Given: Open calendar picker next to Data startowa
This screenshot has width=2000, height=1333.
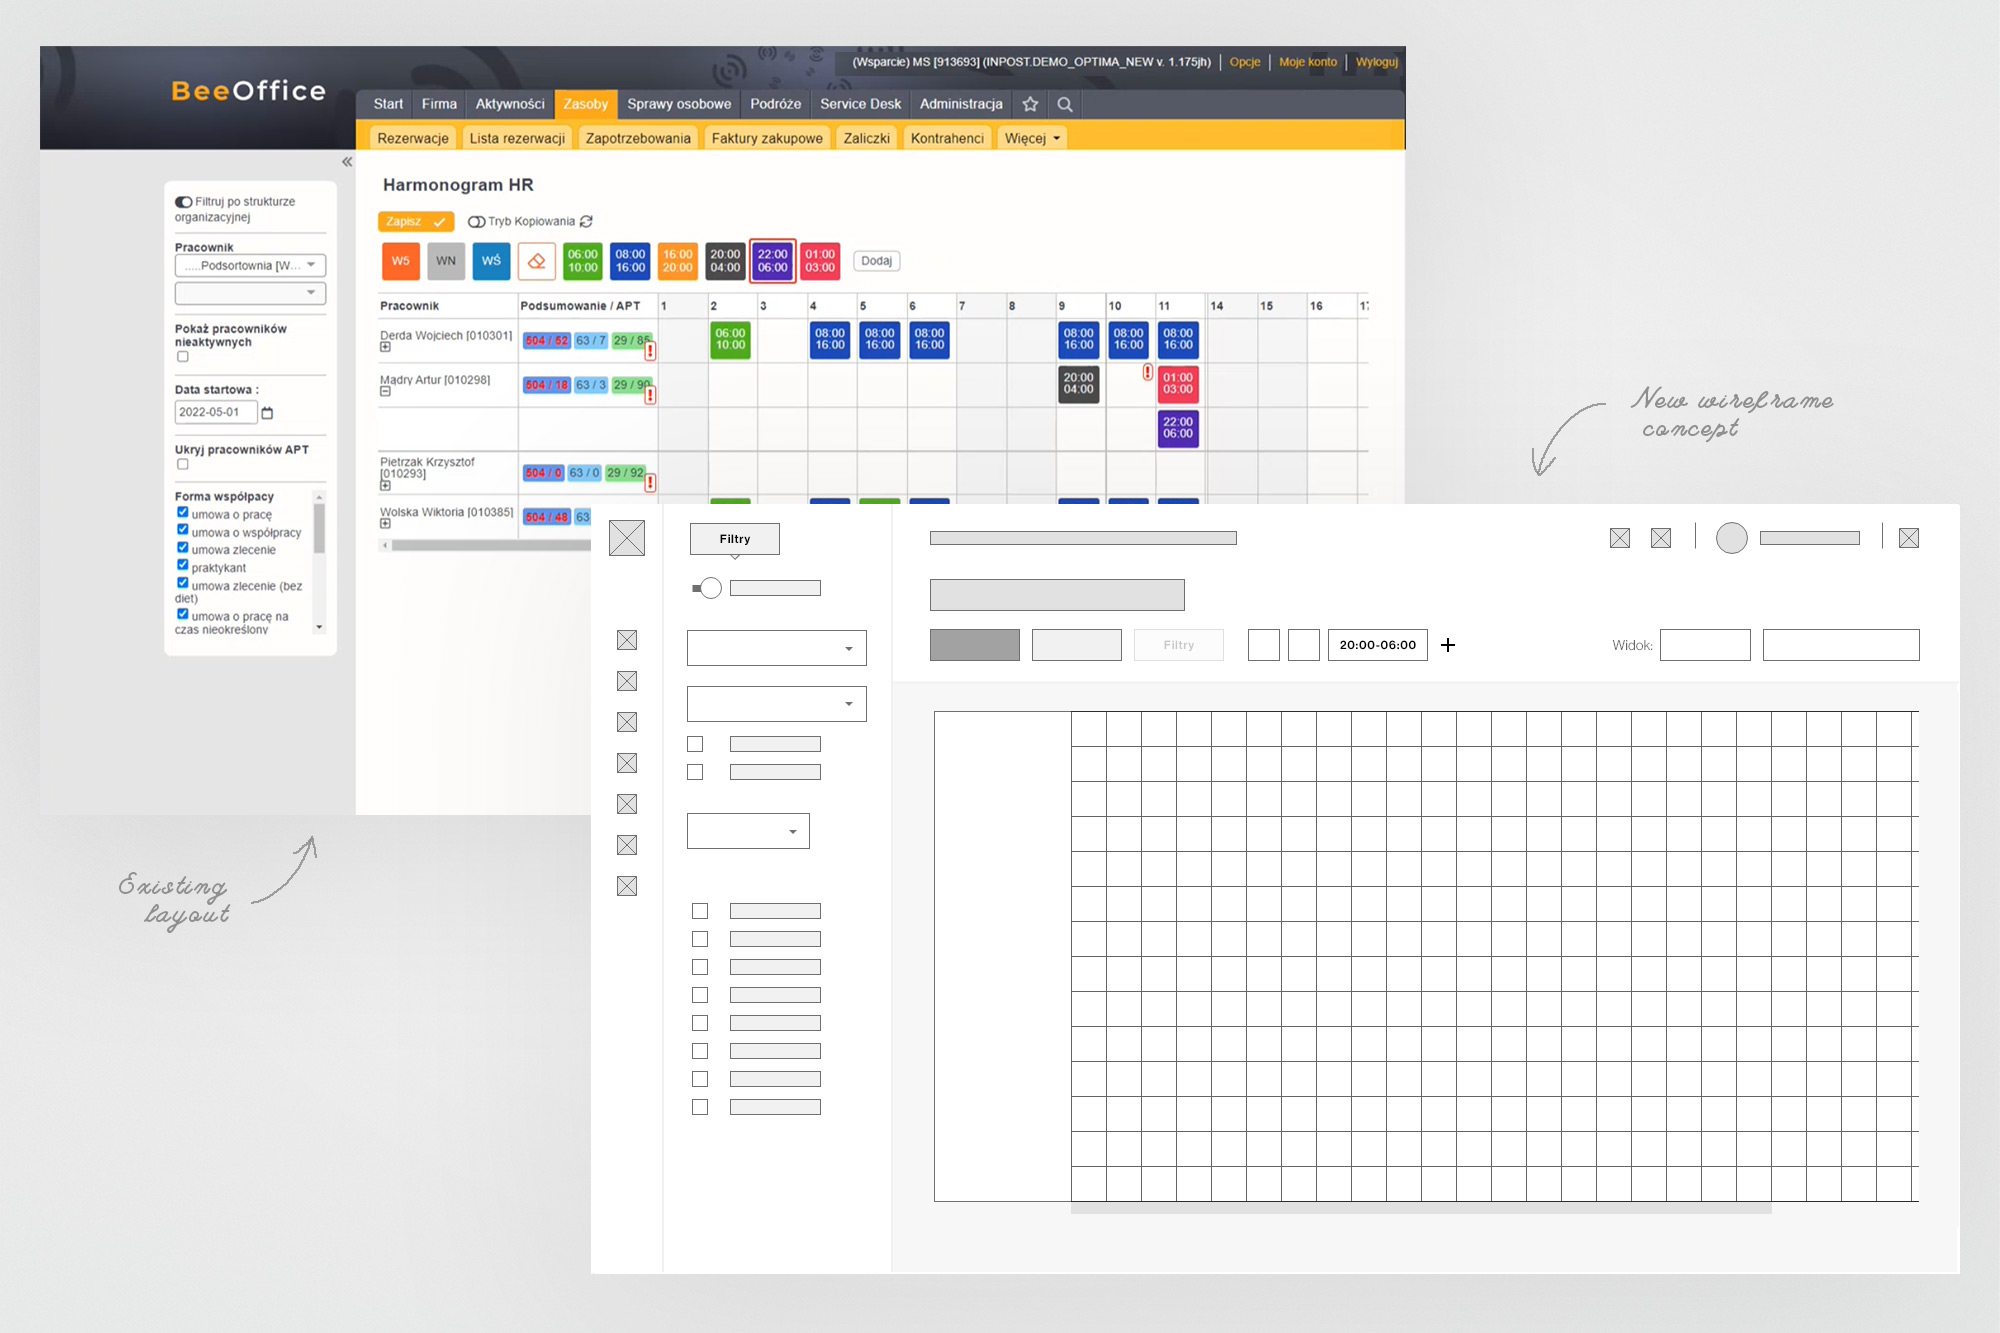Looking at the screenshot, I should (267, 413).
